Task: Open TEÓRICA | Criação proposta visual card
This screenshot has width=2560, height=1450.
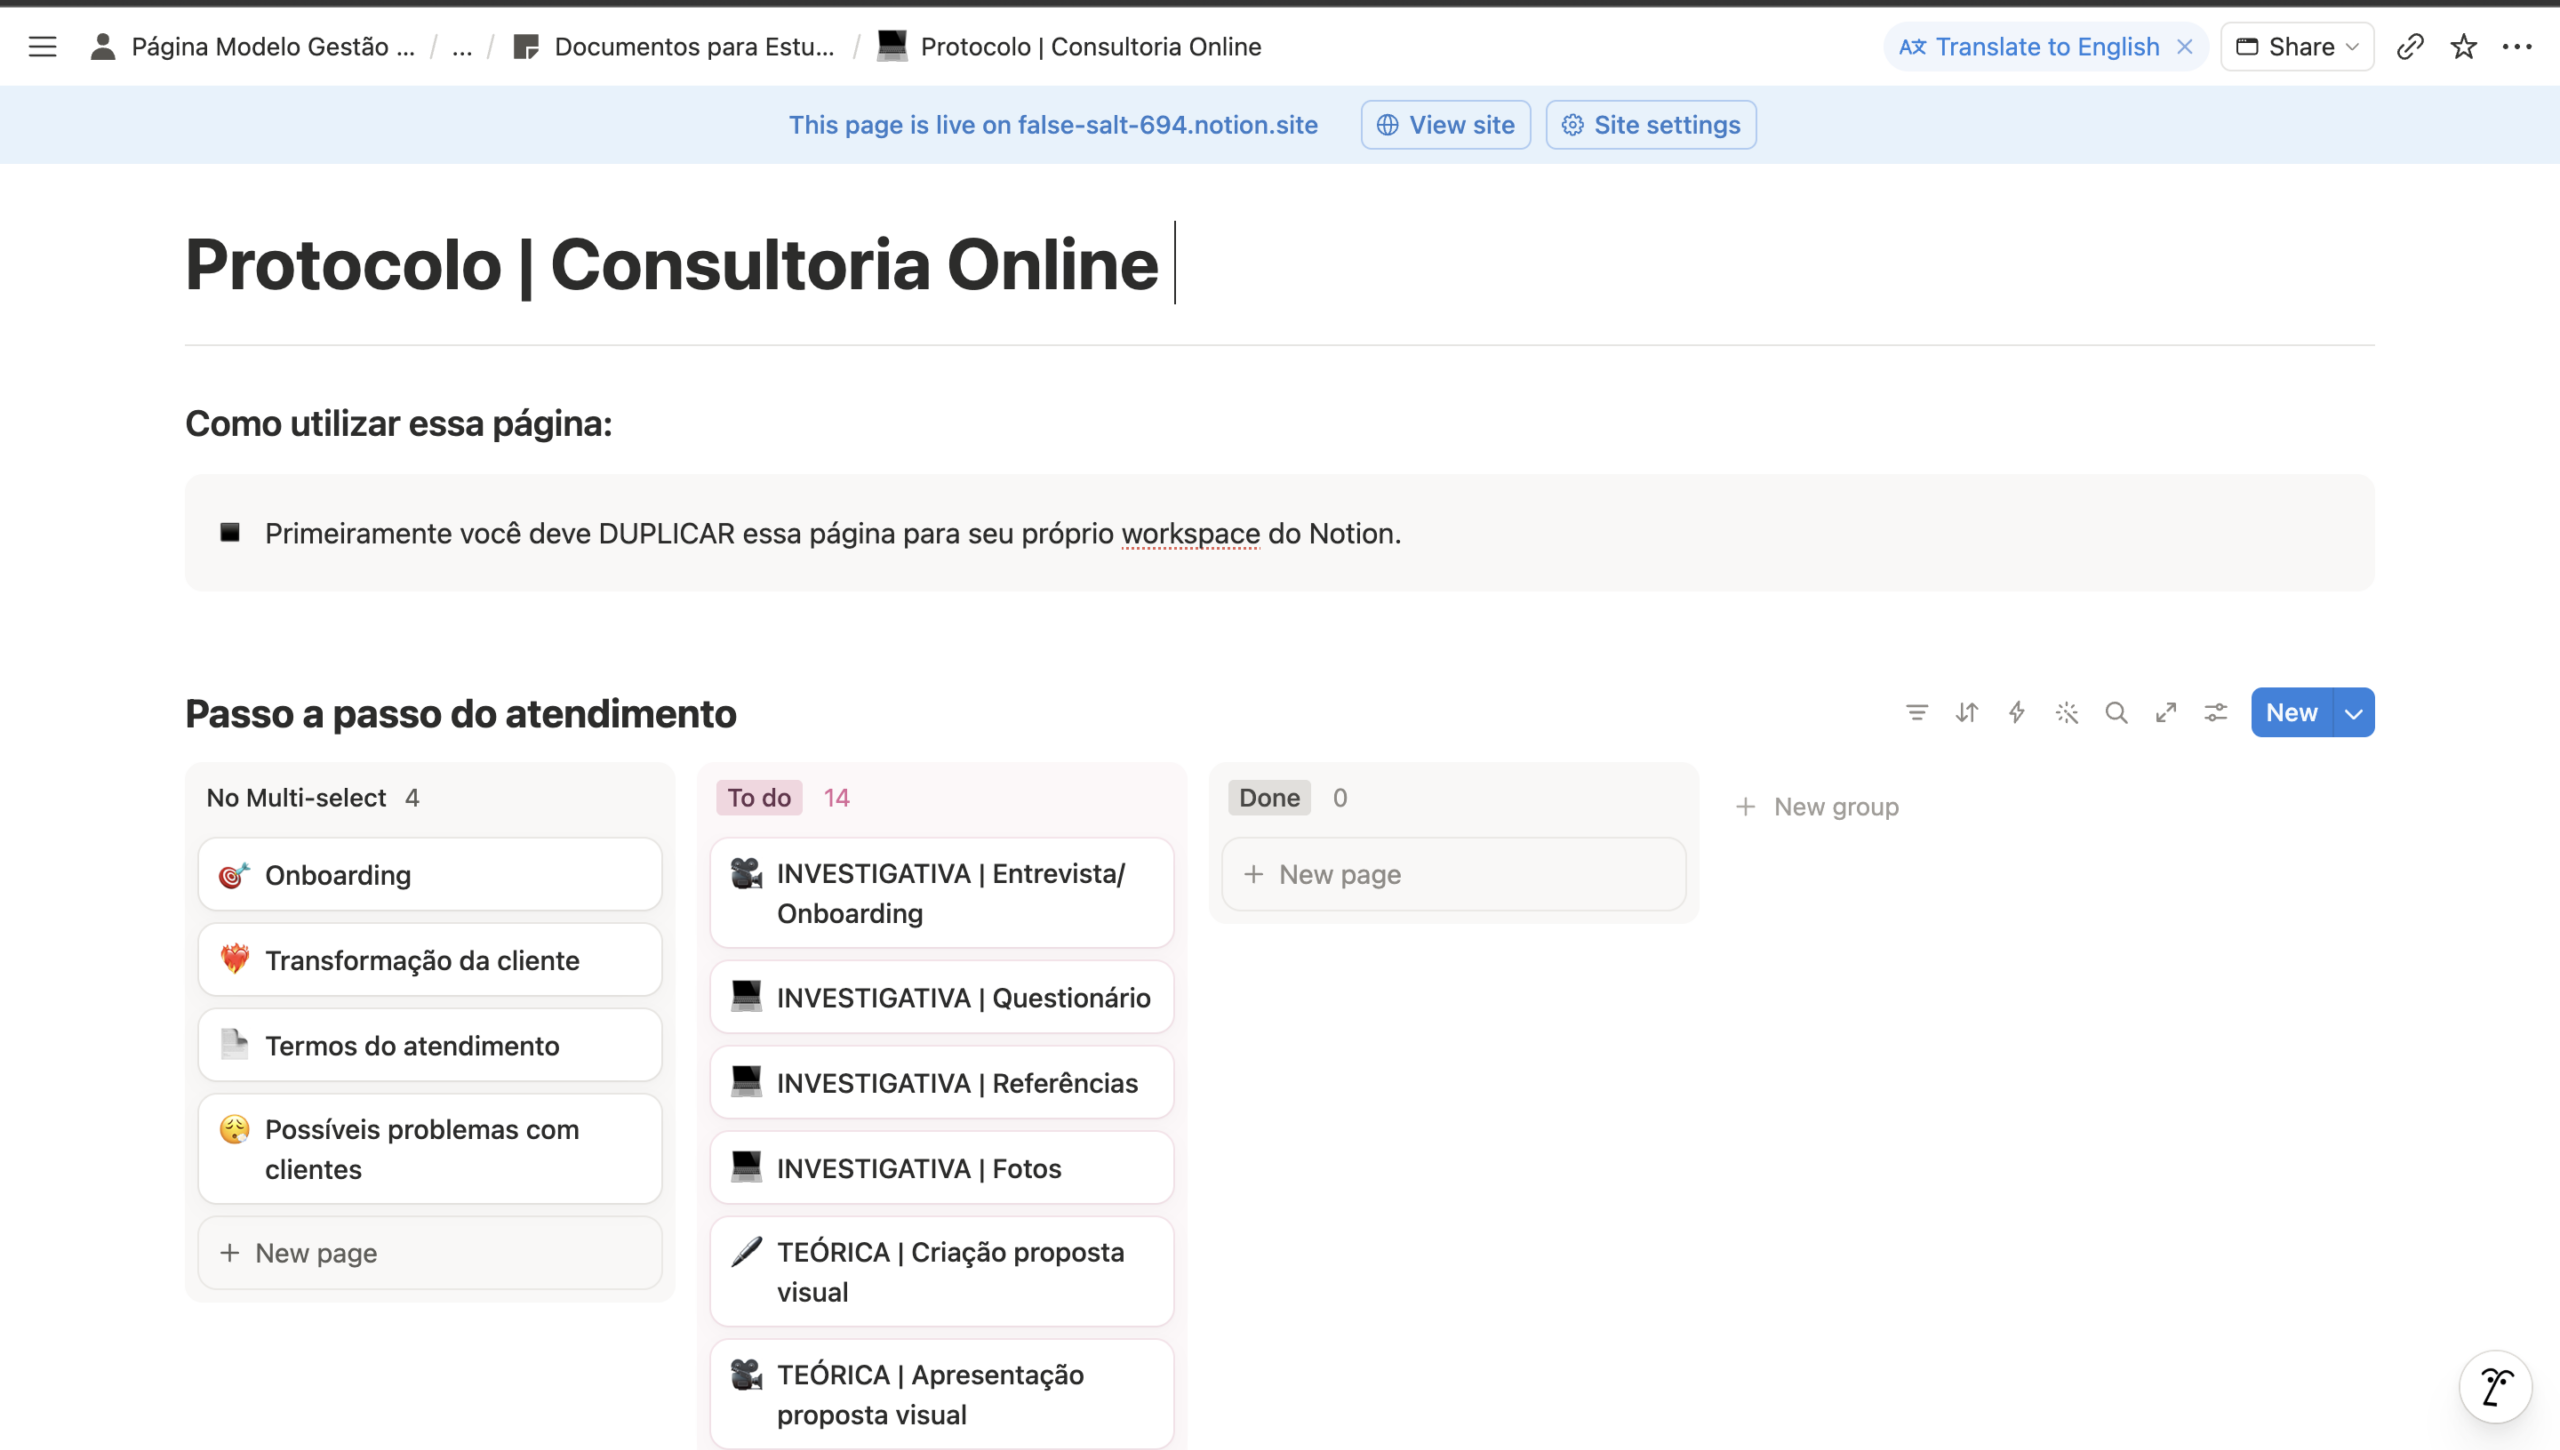Action: click(941, 1271)
